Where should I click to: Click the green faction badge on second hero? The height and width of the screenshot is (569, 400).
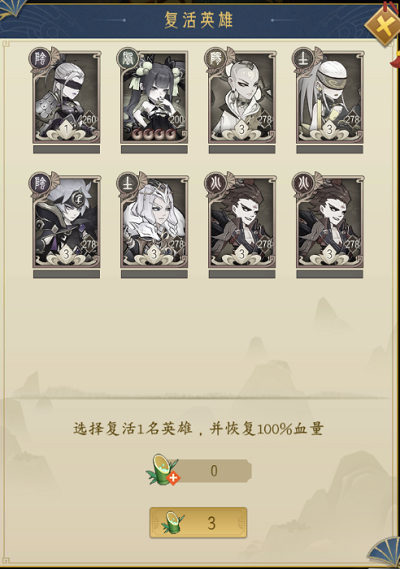[x=128, y=58]
